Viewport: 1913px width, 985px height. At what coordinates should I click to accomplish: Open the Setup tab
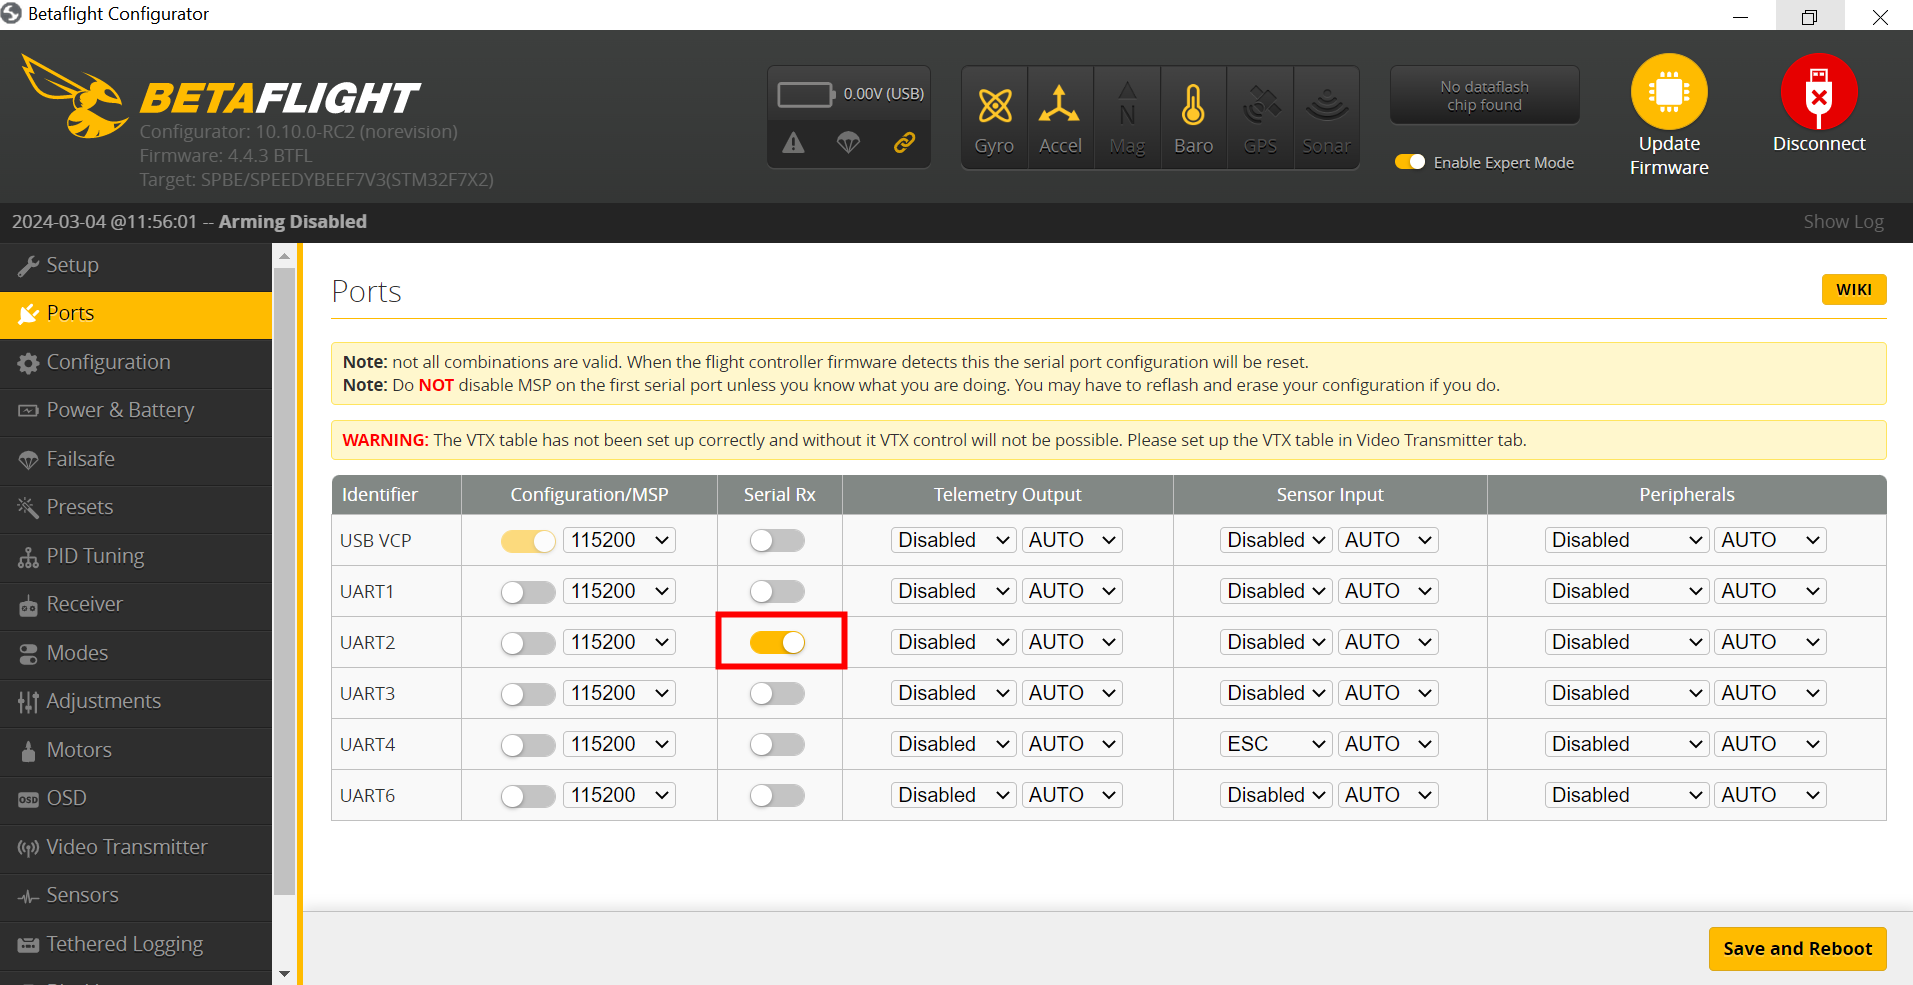click(x=136, y=266)
